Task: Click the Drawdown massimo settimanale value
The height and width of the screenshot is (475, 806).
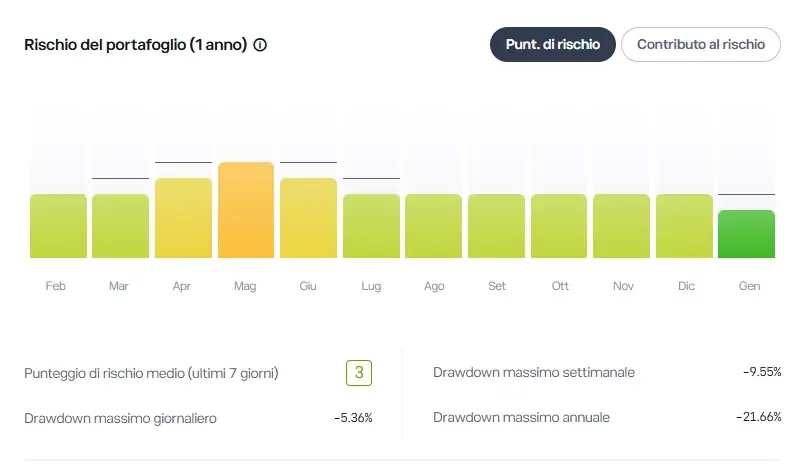Action: [761, 372]
